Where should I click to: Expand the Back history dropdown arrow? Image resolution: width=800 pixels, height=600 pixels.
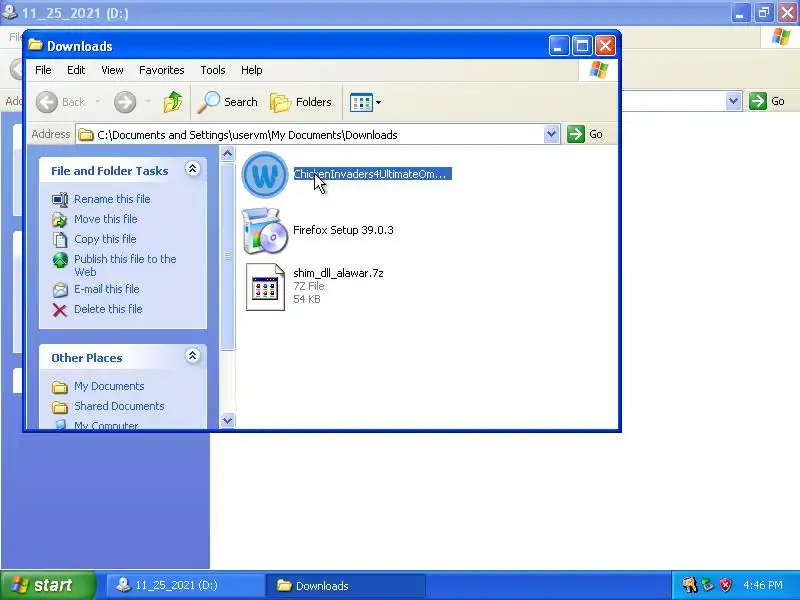(97, 102)
